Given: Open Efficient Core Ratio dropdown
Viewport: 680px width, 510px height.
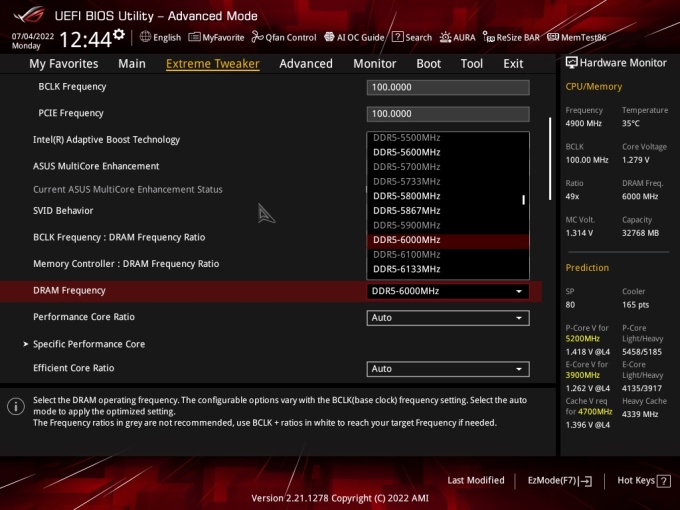Looking at the screenshot, I should (x=448, y=369).
